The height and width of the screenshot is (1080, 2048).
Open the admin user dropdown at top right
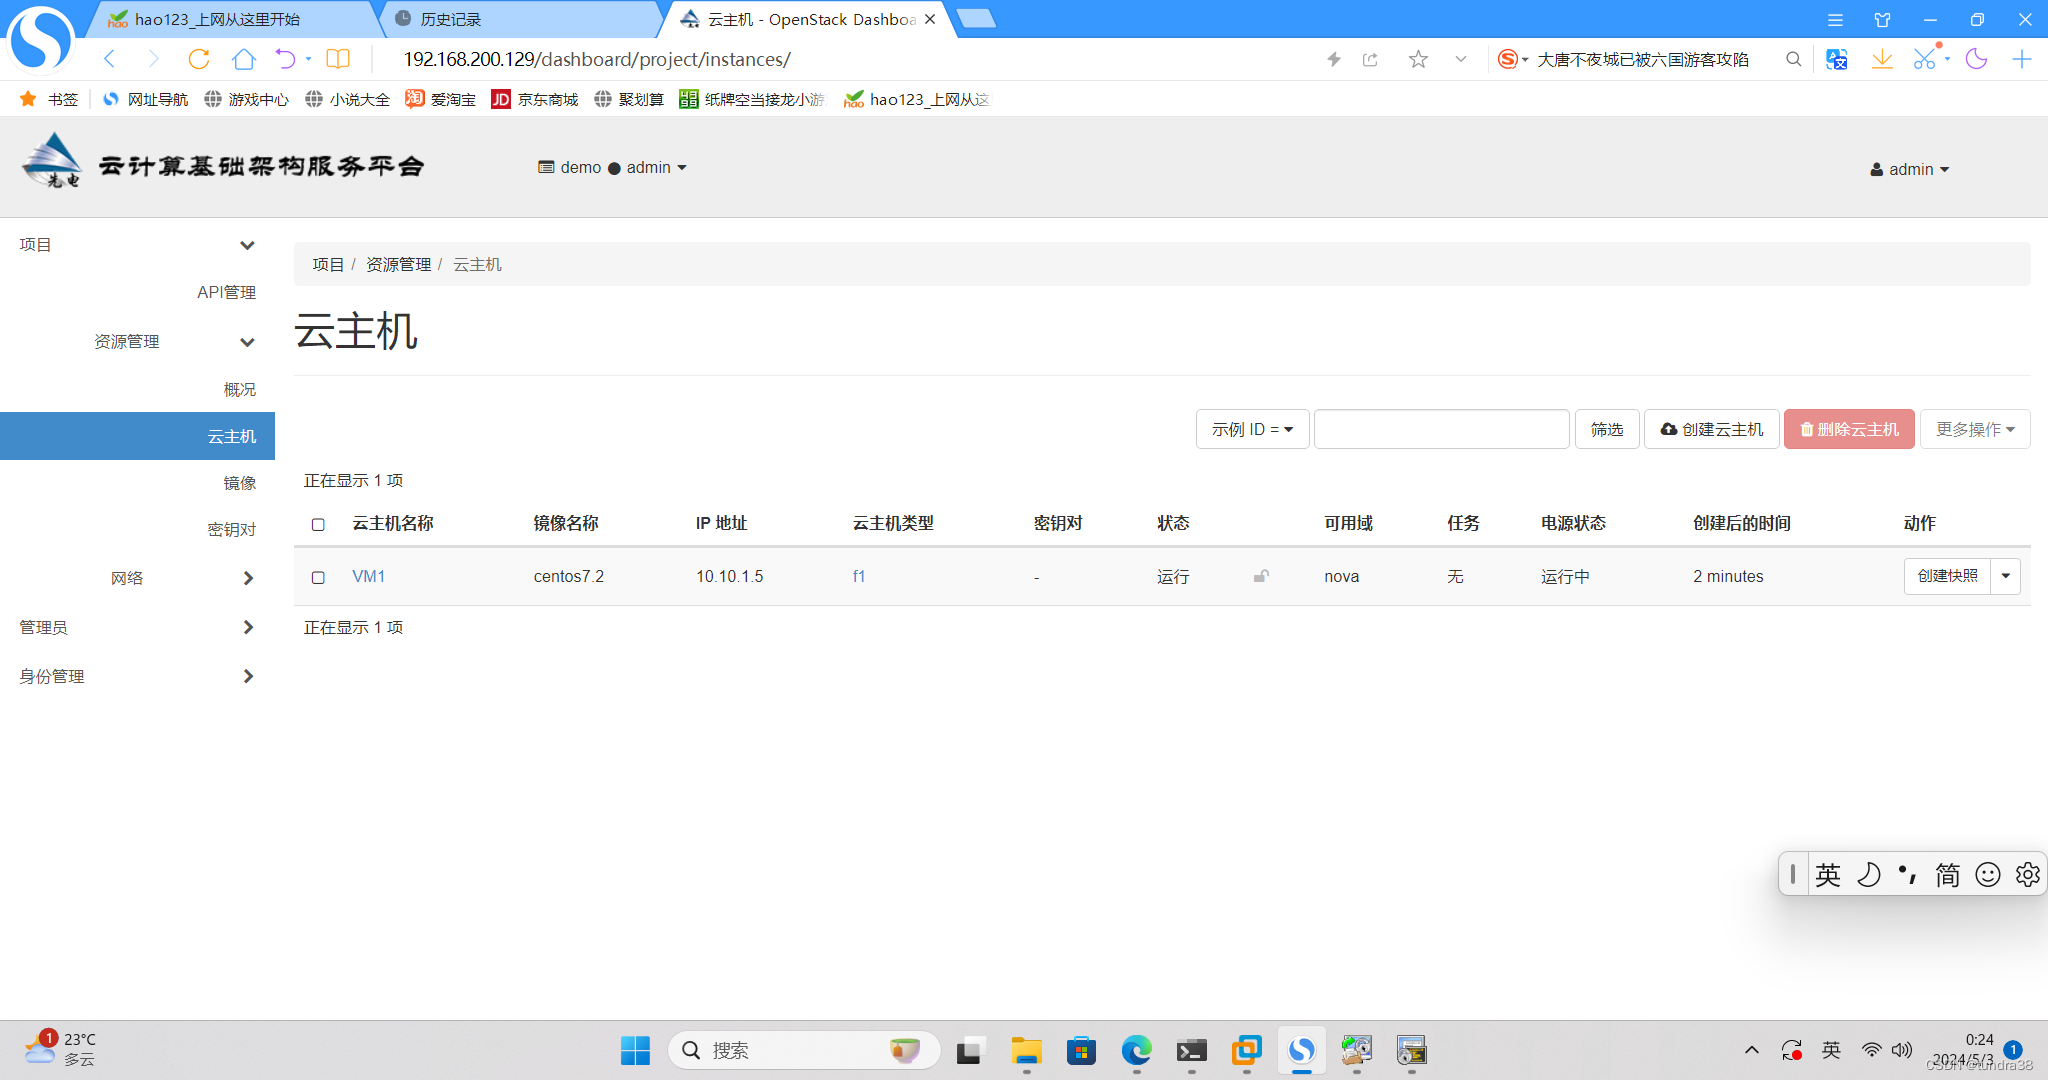click(x=1910, y=169)
